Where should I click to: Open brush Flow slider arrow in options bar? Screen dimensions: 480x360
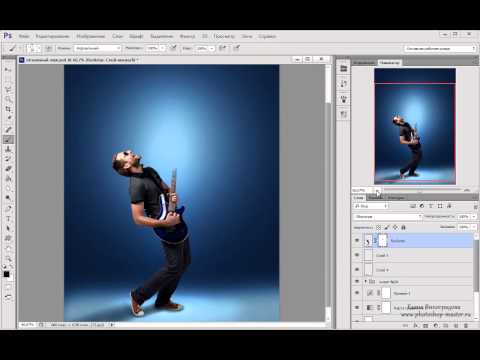click(212, 48)
